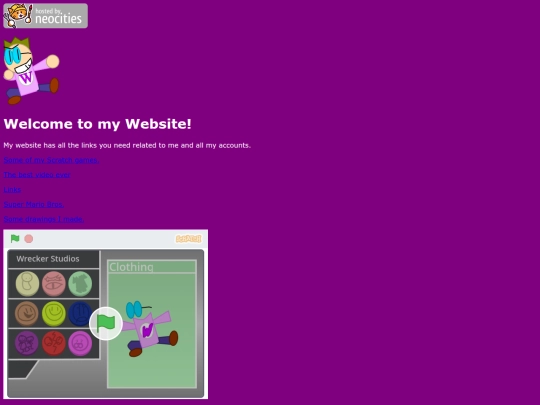Select the yellow body shape circle icon

coord(27,284)
